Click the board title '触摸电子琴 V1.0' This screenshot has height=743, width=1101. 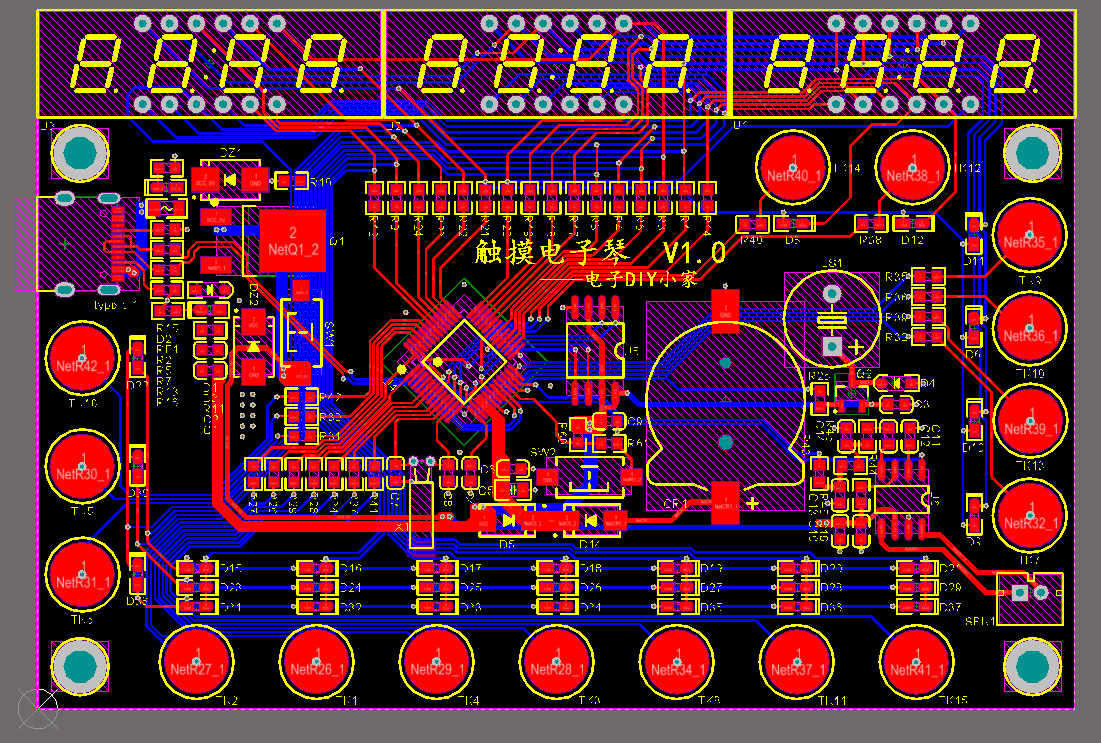600,252
